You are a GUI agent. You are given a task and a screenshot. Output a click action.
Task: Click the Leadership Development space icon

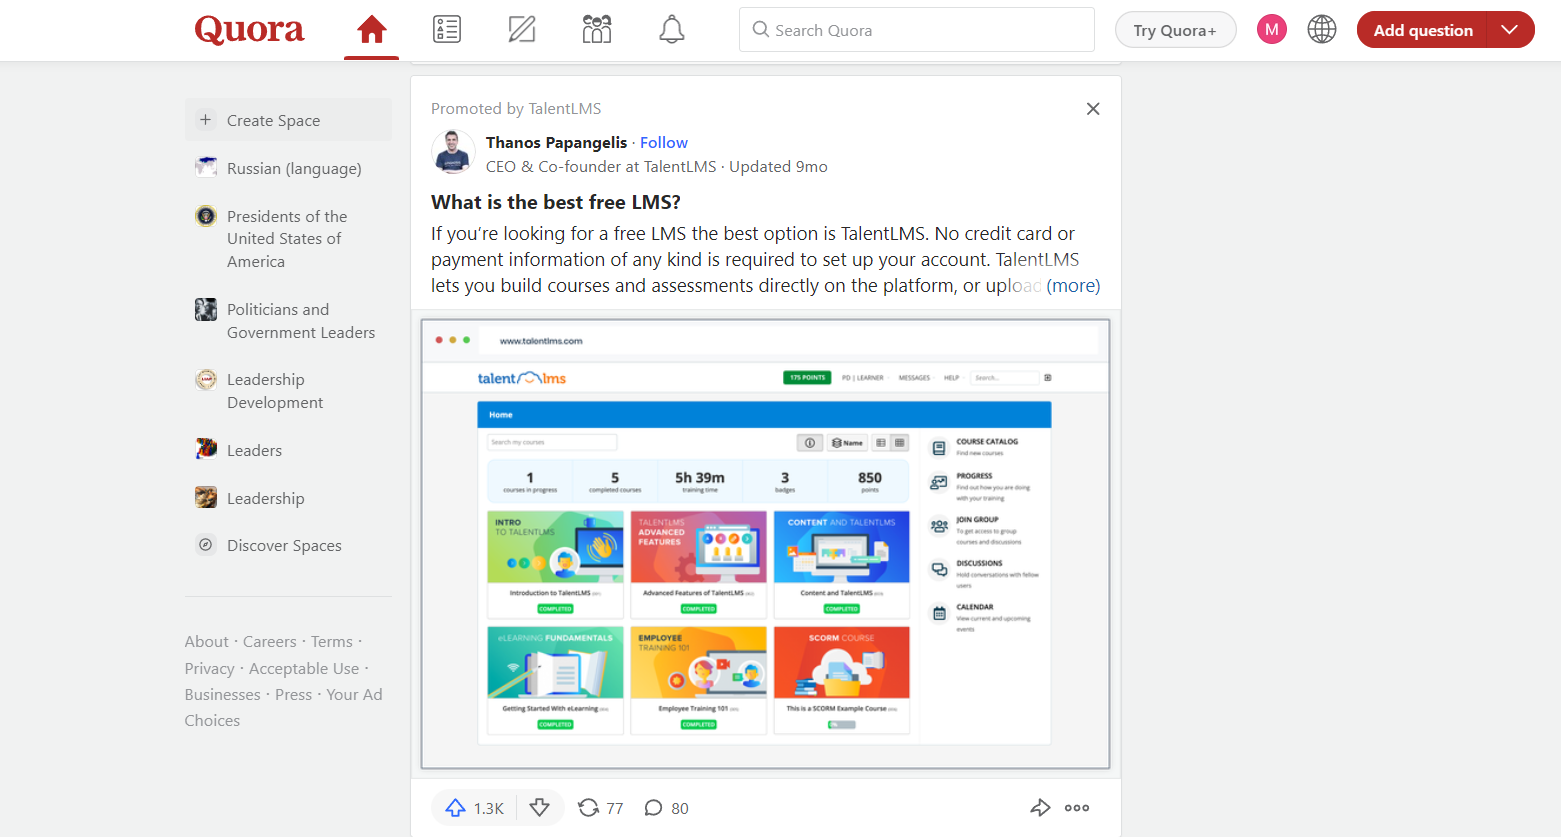click(206, 379)
